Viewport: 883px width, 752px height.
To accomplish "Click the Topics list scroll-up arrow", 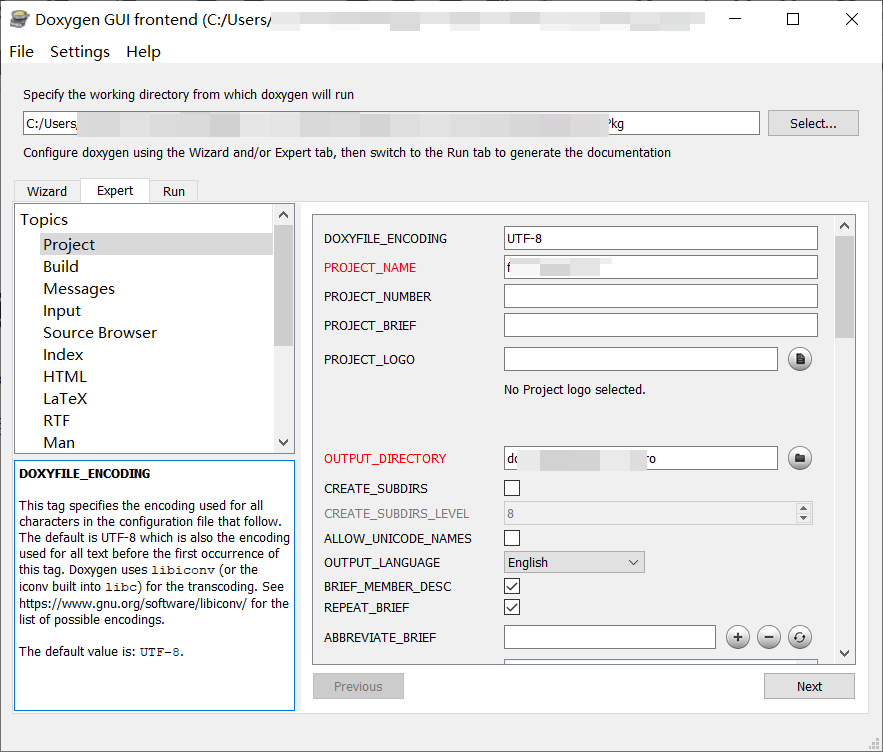I will pos(283,215).
